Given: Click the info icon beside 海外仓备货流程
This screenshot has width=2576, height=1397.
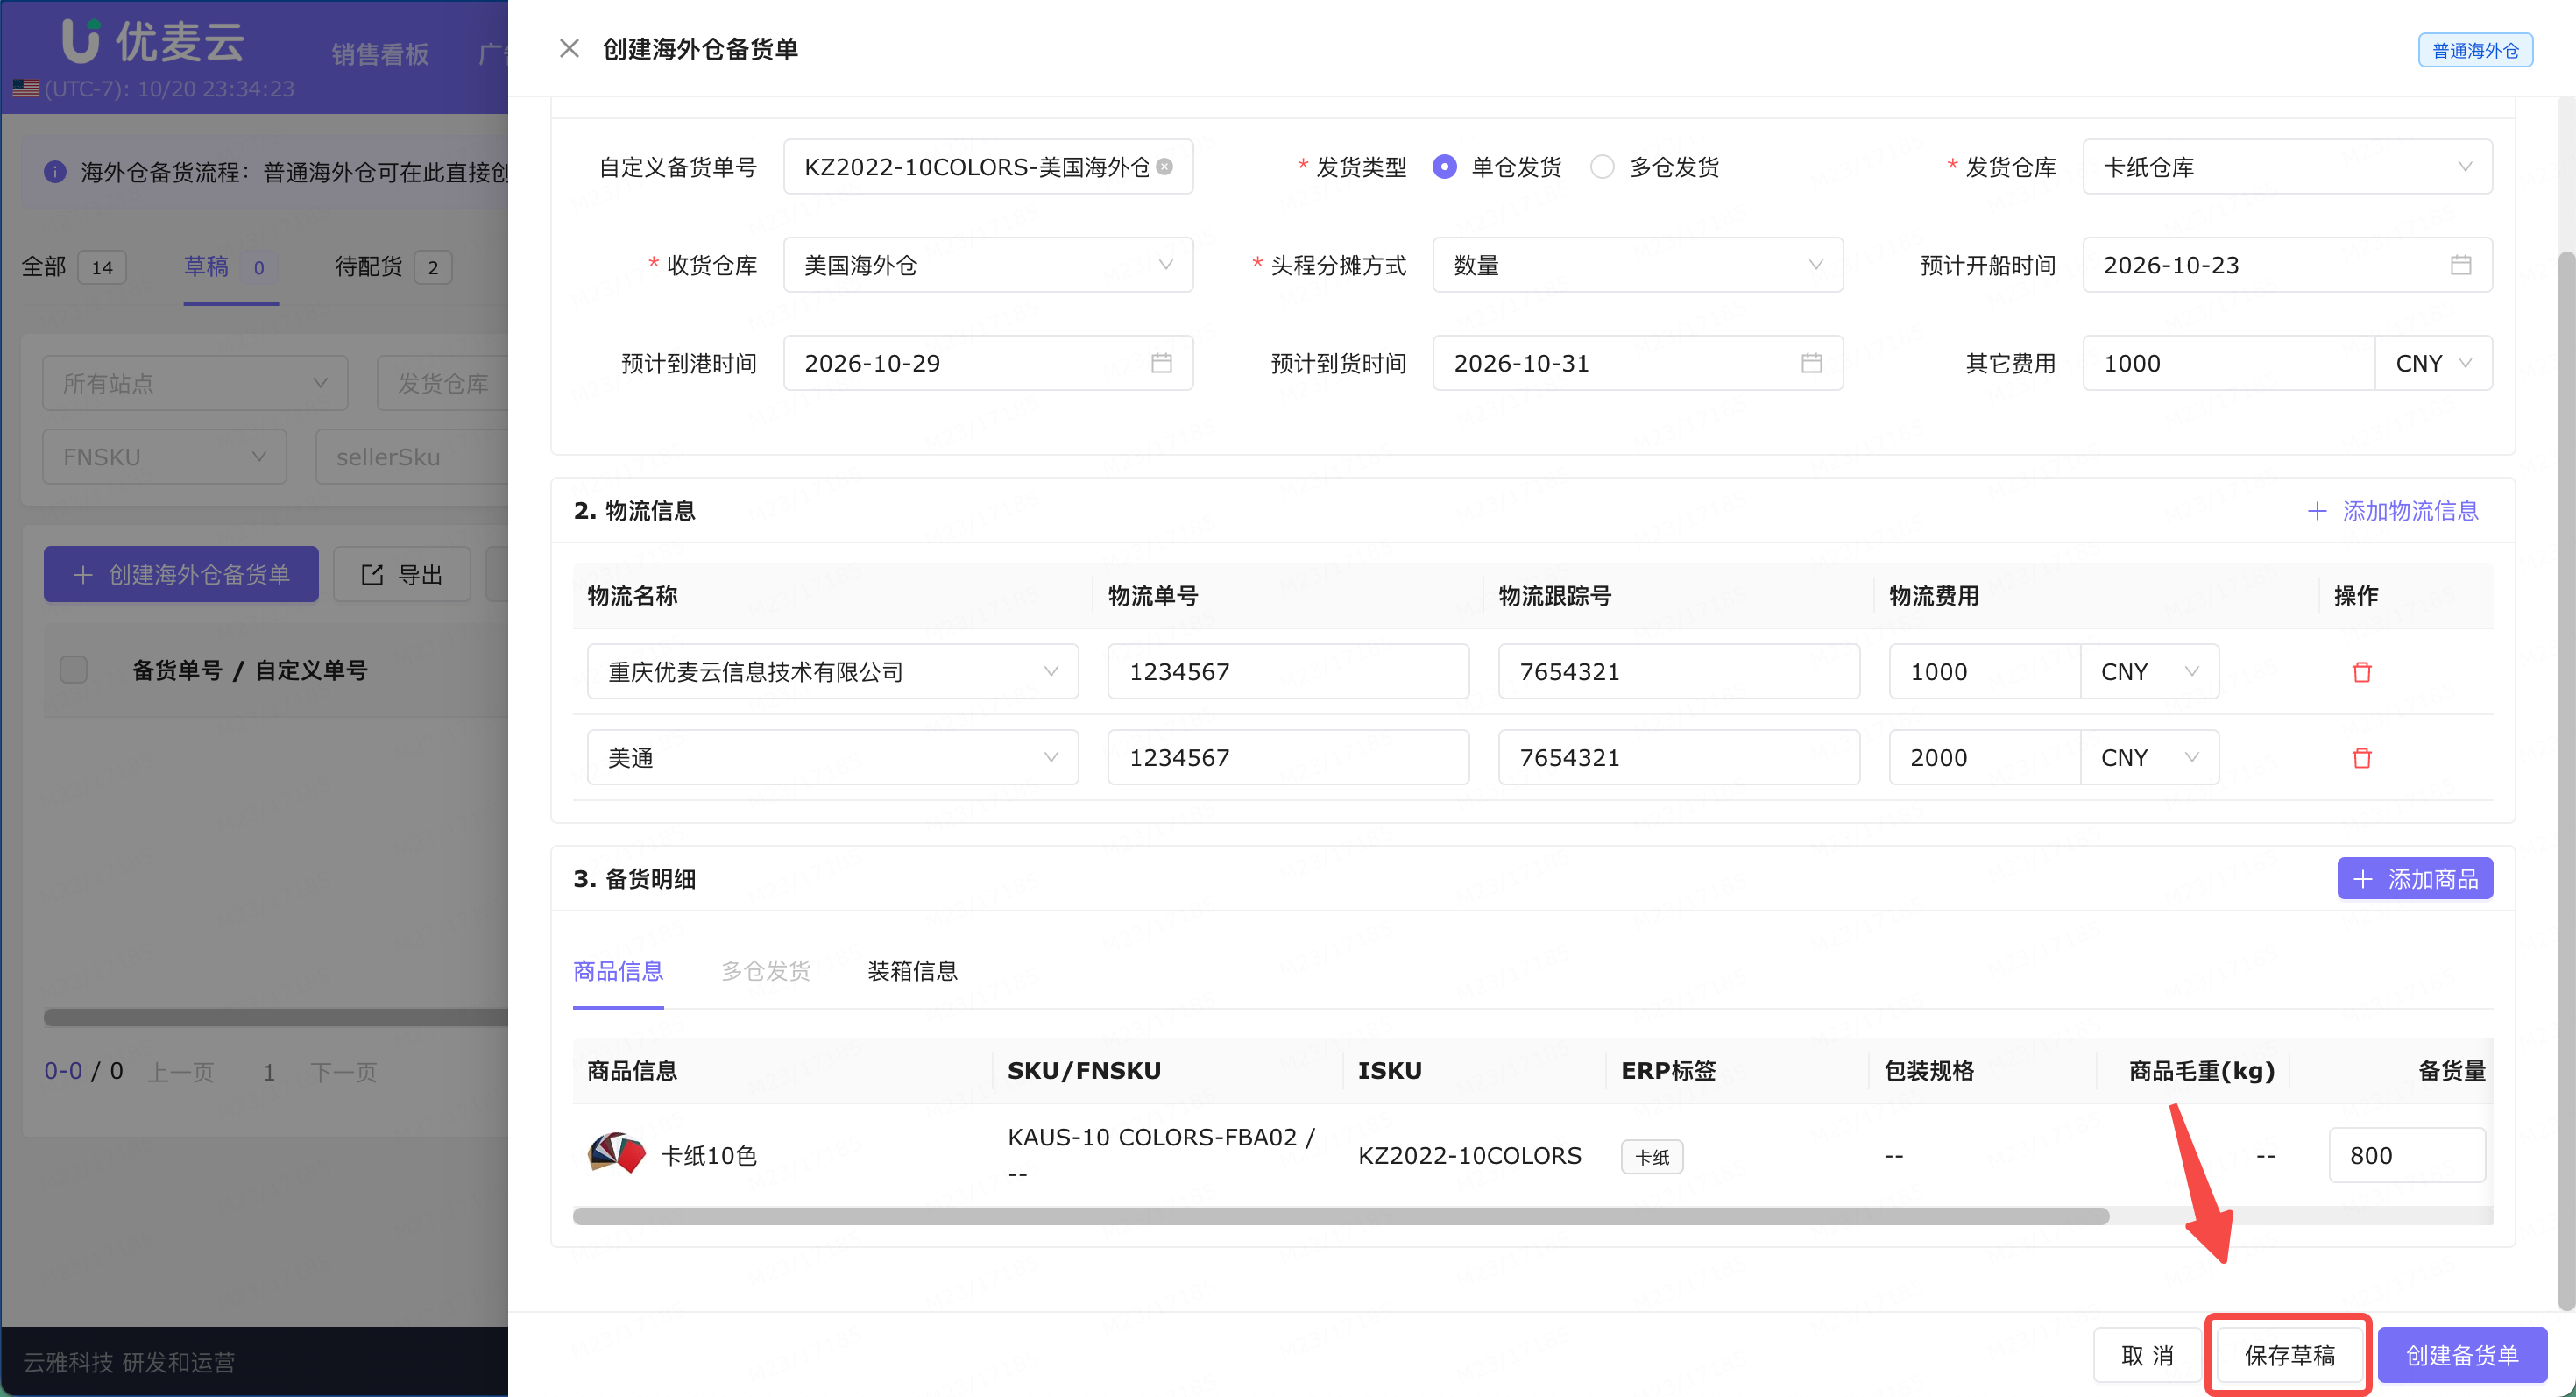Looking at the screenshot, I should [x=55, y=172].
